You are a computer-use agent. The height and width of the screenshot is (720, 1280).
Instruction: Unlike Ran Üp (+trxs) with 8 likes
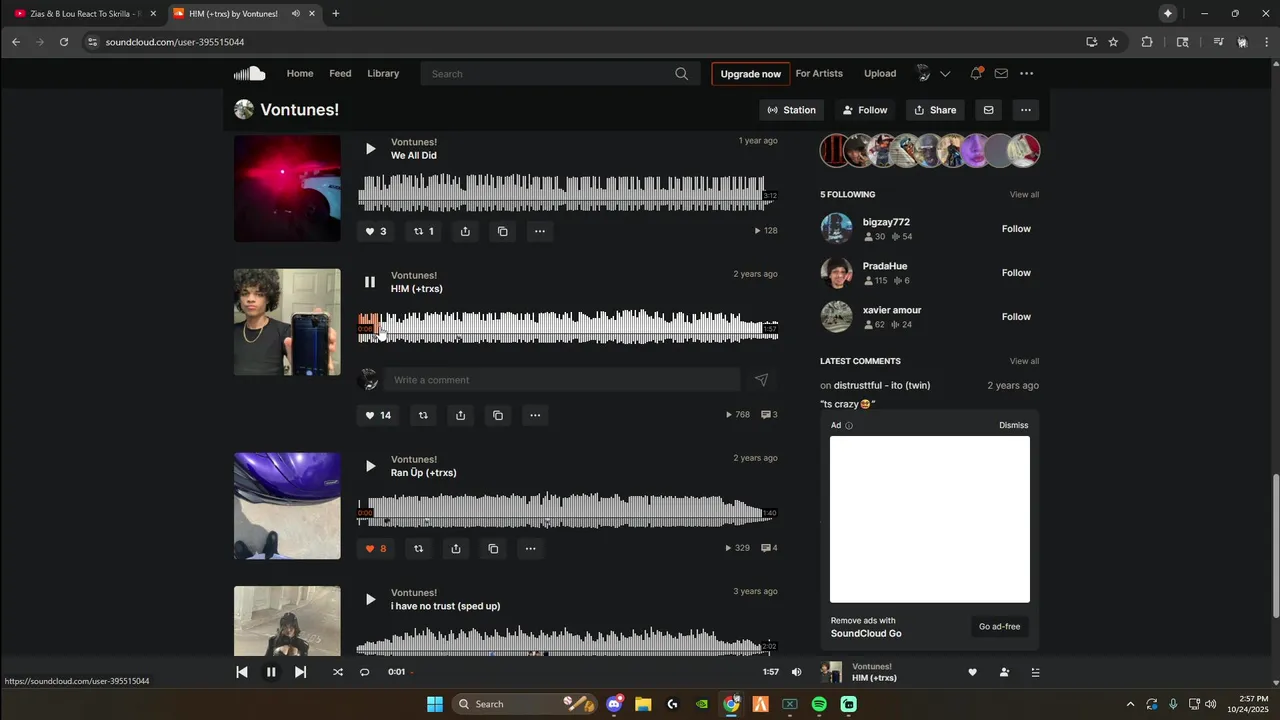tap(375, 548)
